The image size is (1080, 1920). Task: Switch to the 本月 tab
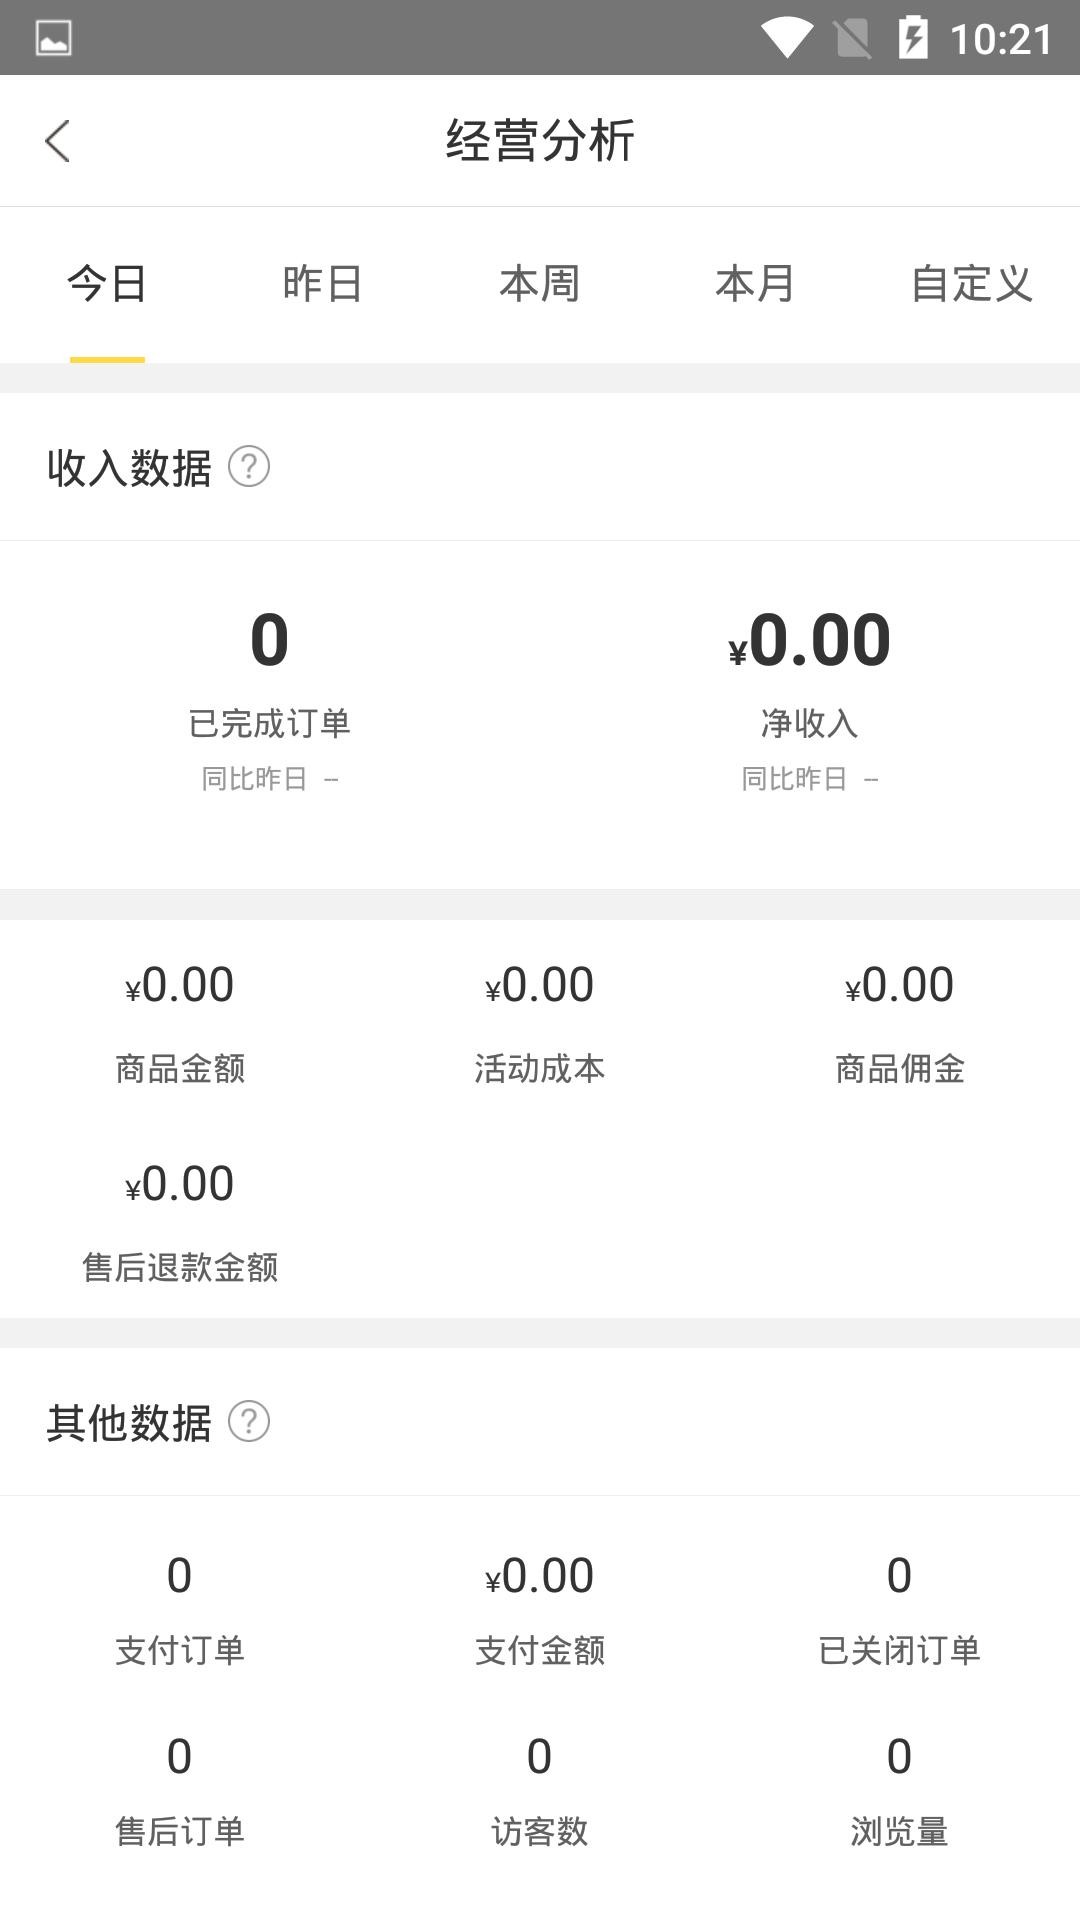click(x=755, y=284)
